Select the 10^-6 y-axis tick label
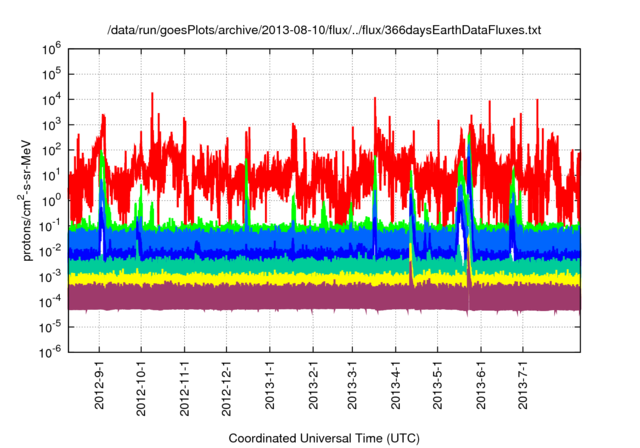Viewport: 640px width, 448px height. [x=50, y=353]
